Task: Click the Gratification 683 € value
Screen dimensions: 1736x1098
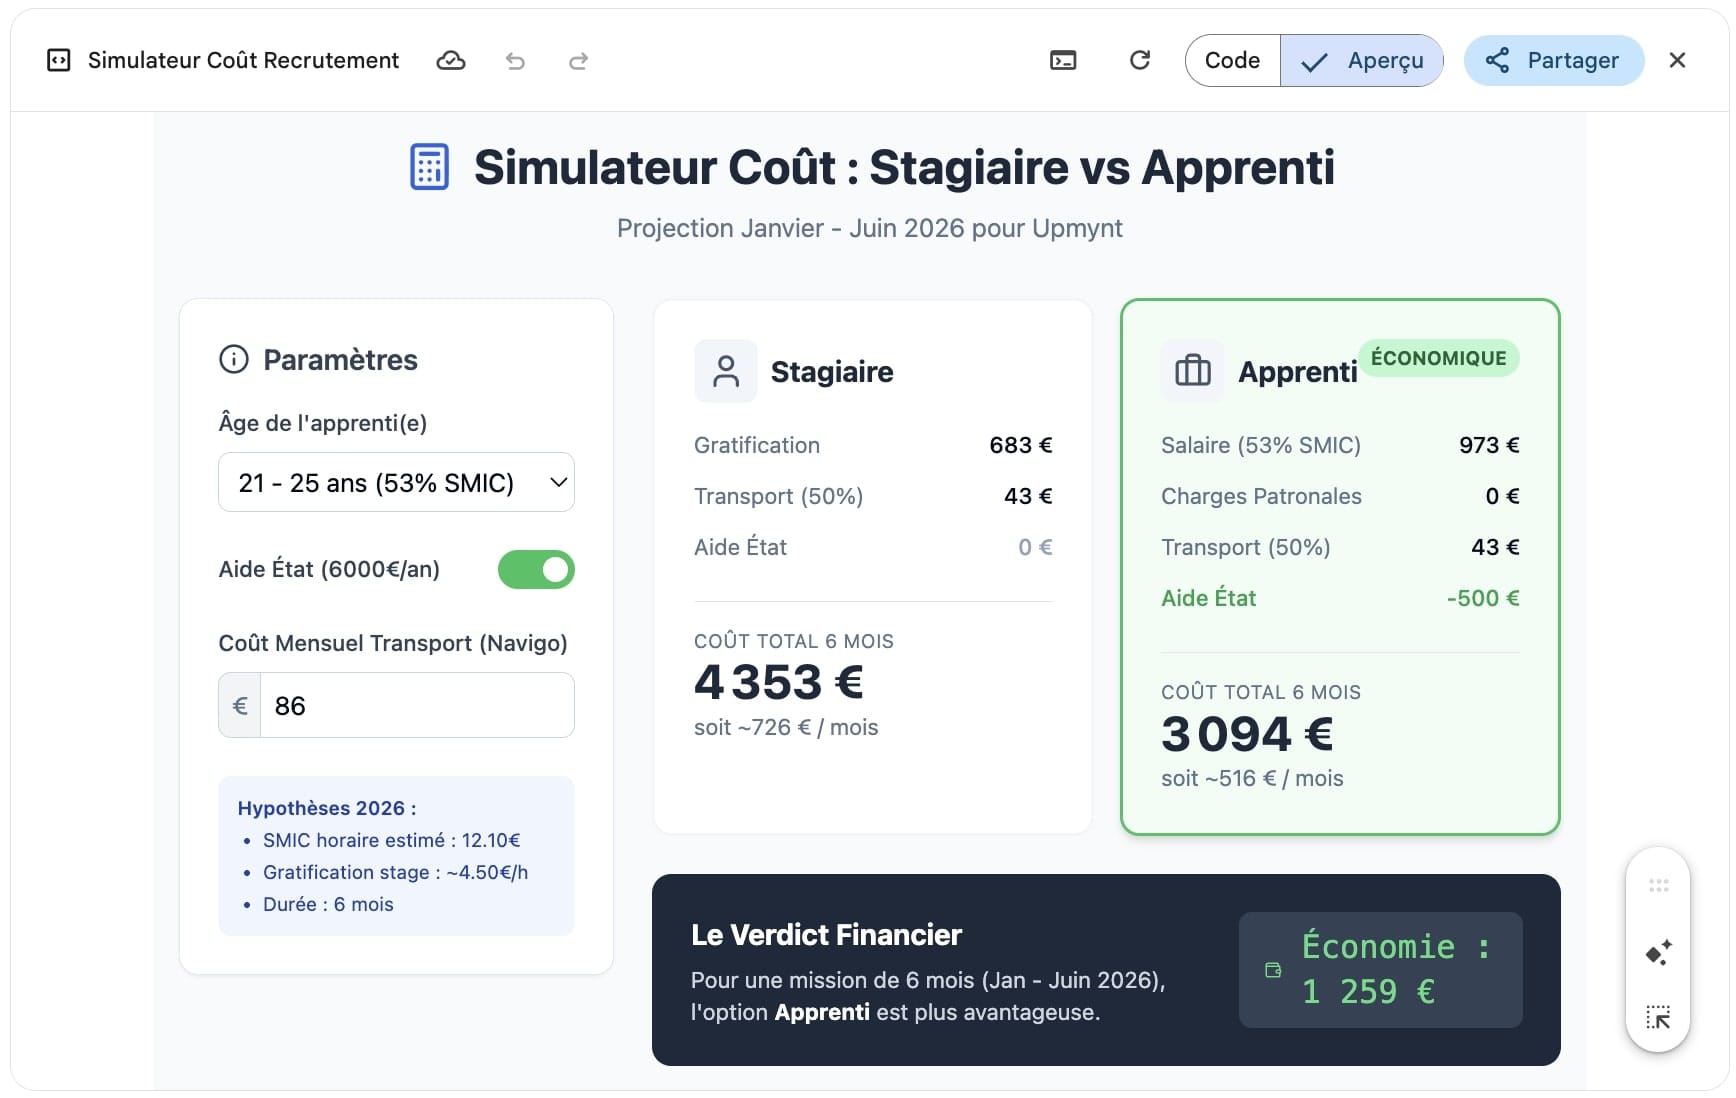Action: [x=1021, y=445]
